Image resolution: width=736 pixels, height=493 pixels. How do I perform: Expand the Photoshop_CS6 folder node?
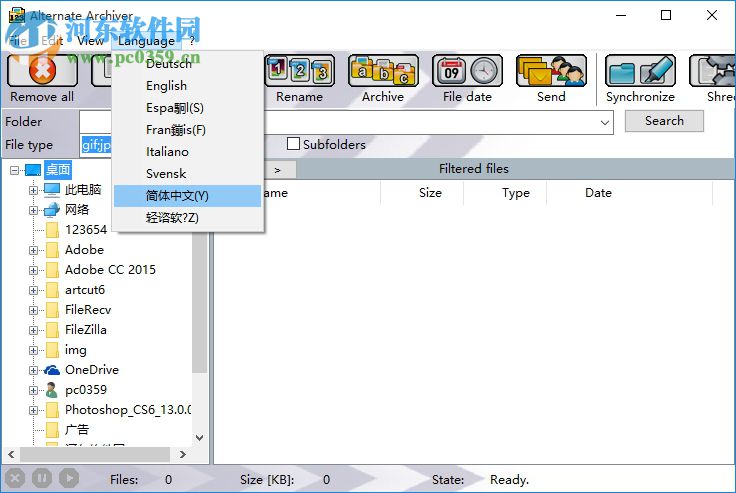33,410
